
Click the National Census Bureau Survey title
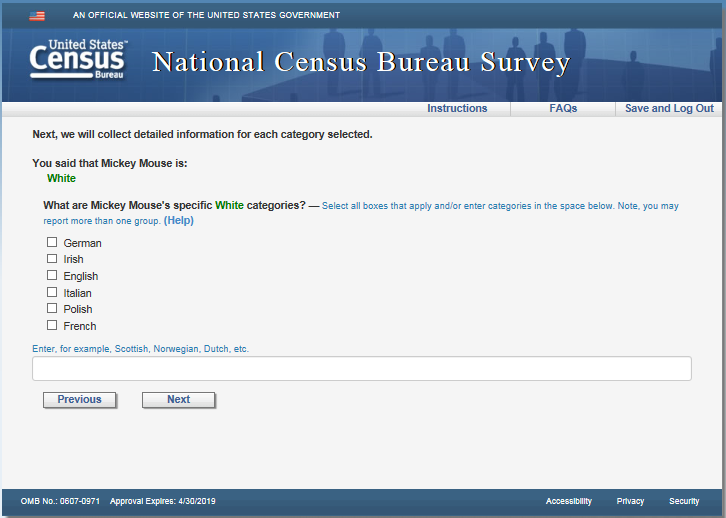[x=361, y=62]
